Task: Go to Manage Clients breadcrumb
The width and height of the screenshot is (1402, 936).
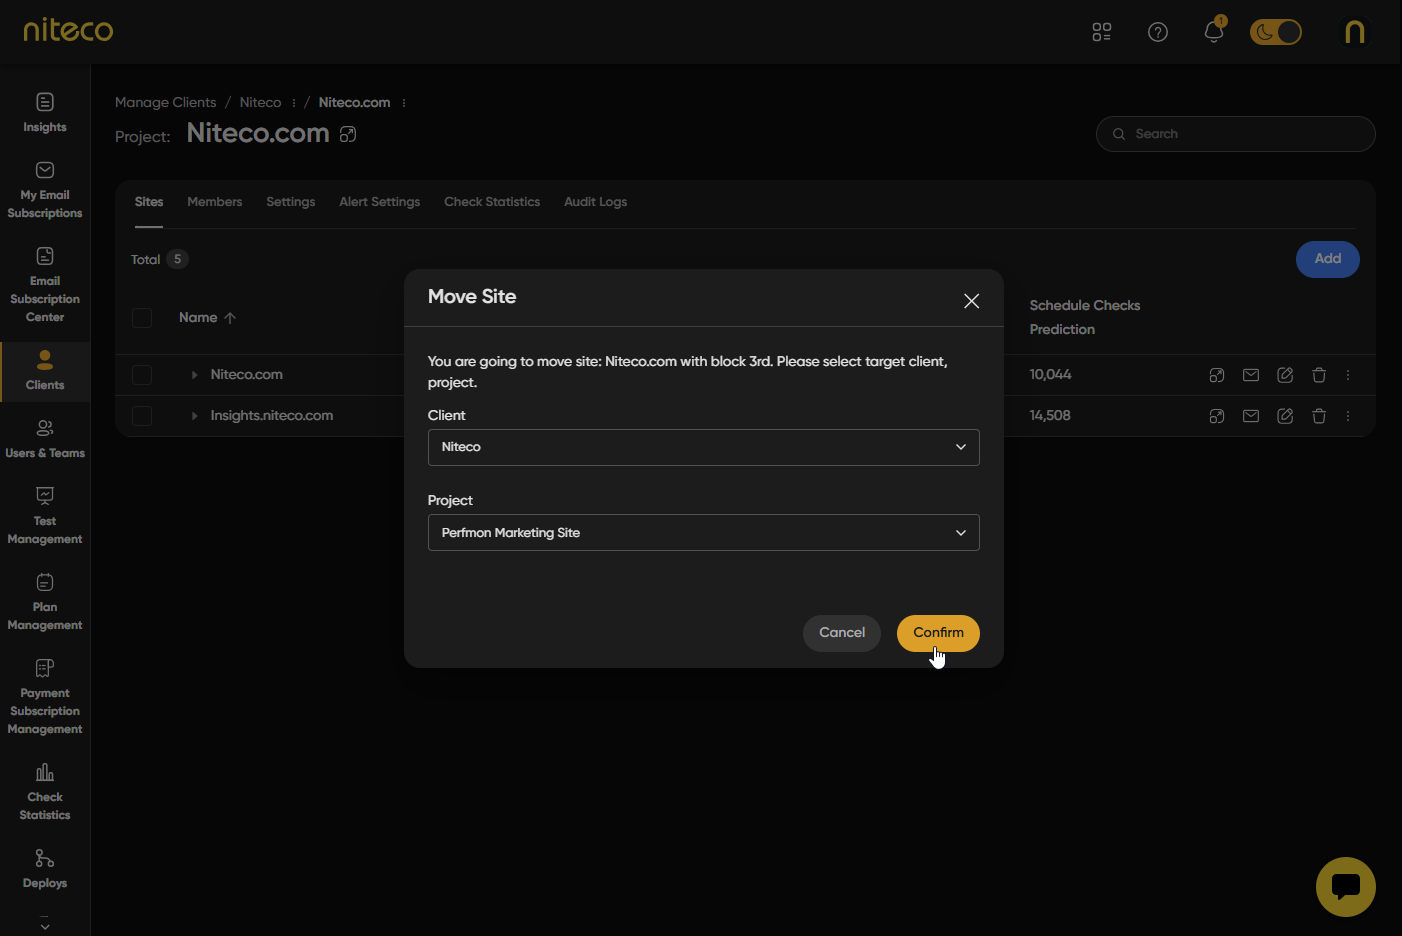Action: [165, 102]
